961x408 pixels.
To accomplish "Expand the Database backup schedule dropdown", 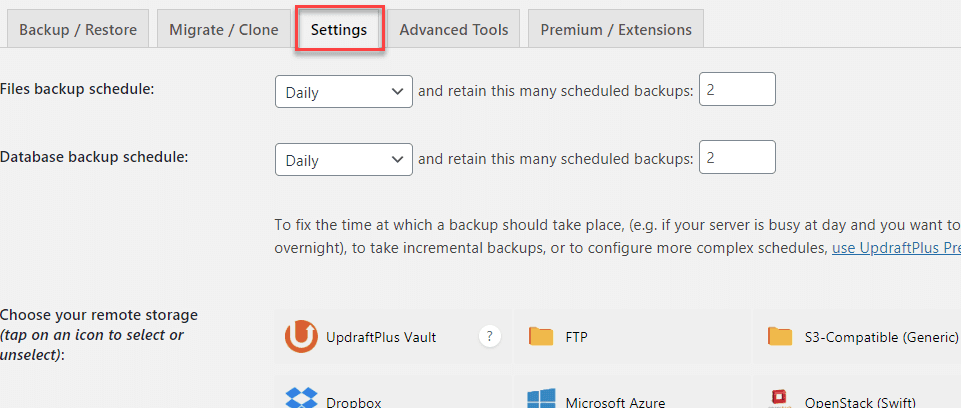I will 343,160.
